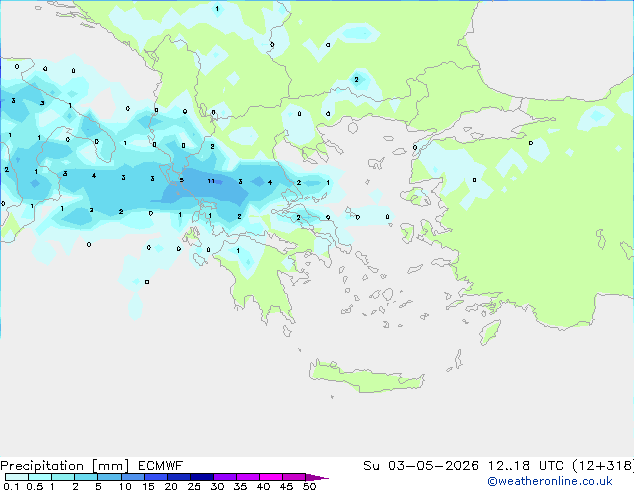Select the 5–10 mm legend swatch
This screenshot has width=634, height=490.
(109, 477)
